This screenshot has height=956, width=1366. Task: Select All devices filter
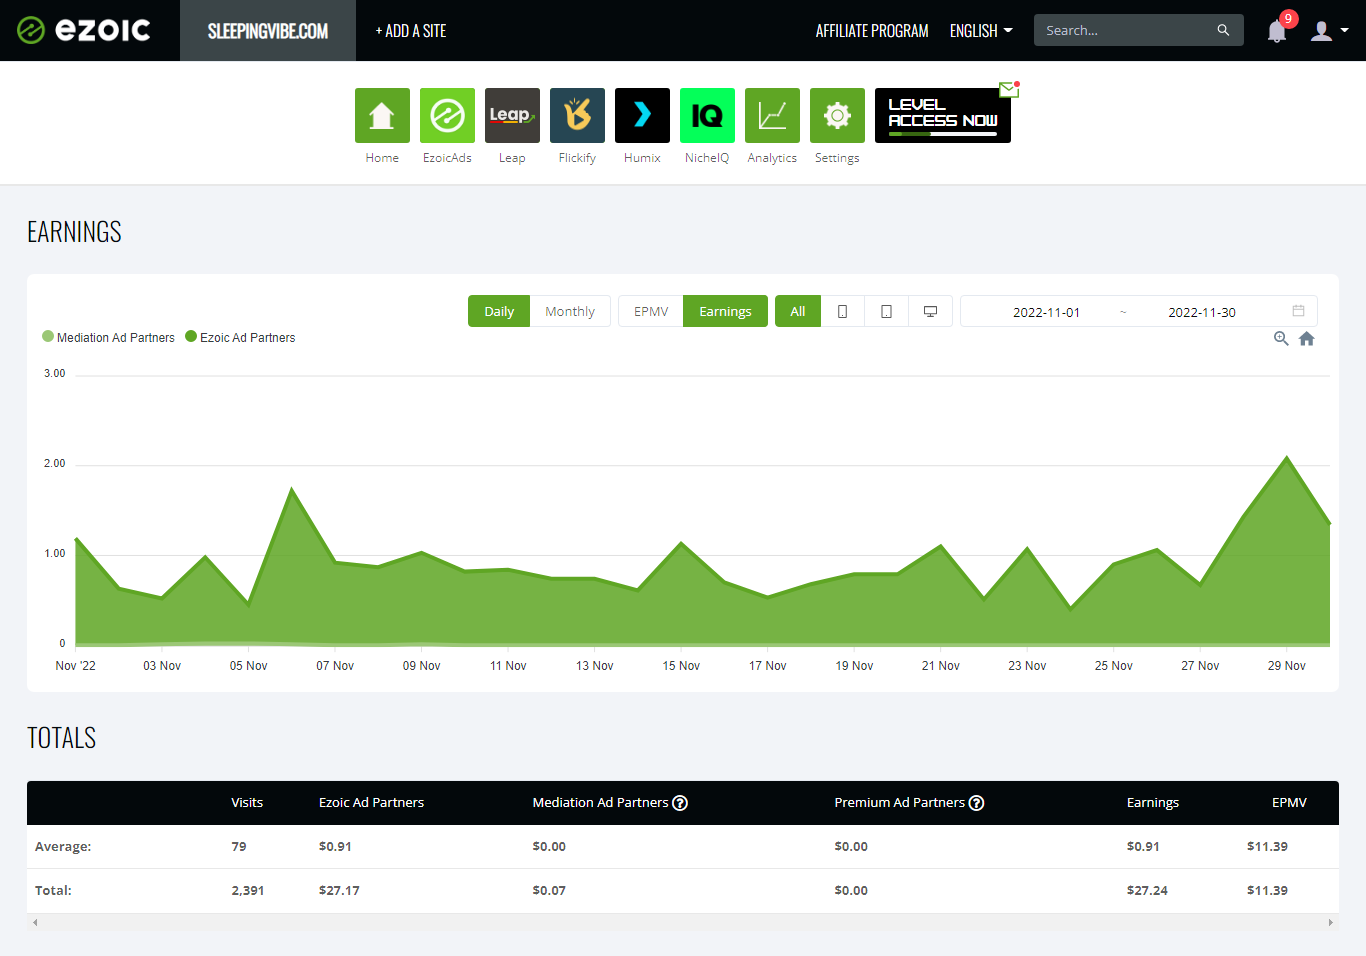[798, 311]
